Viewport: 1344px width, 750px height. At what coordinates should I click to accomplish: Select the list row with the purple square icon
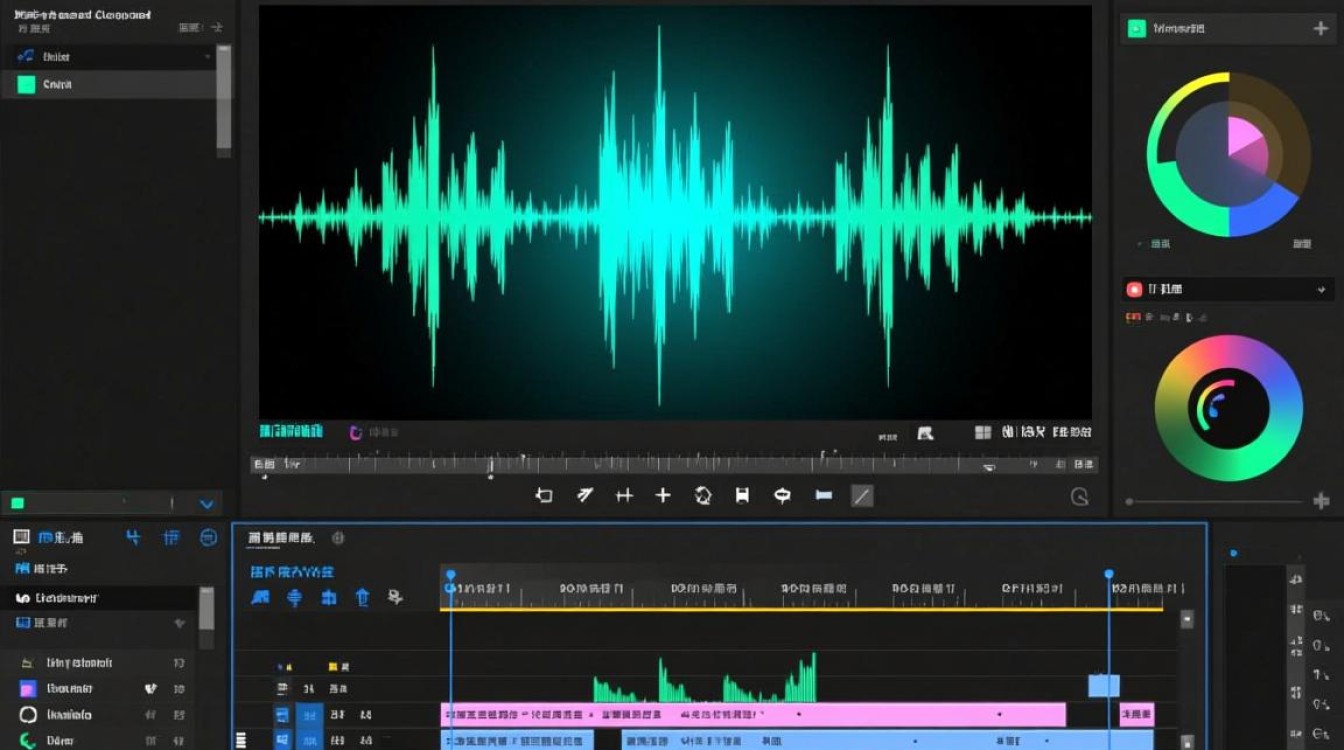(x=98, y=689)
